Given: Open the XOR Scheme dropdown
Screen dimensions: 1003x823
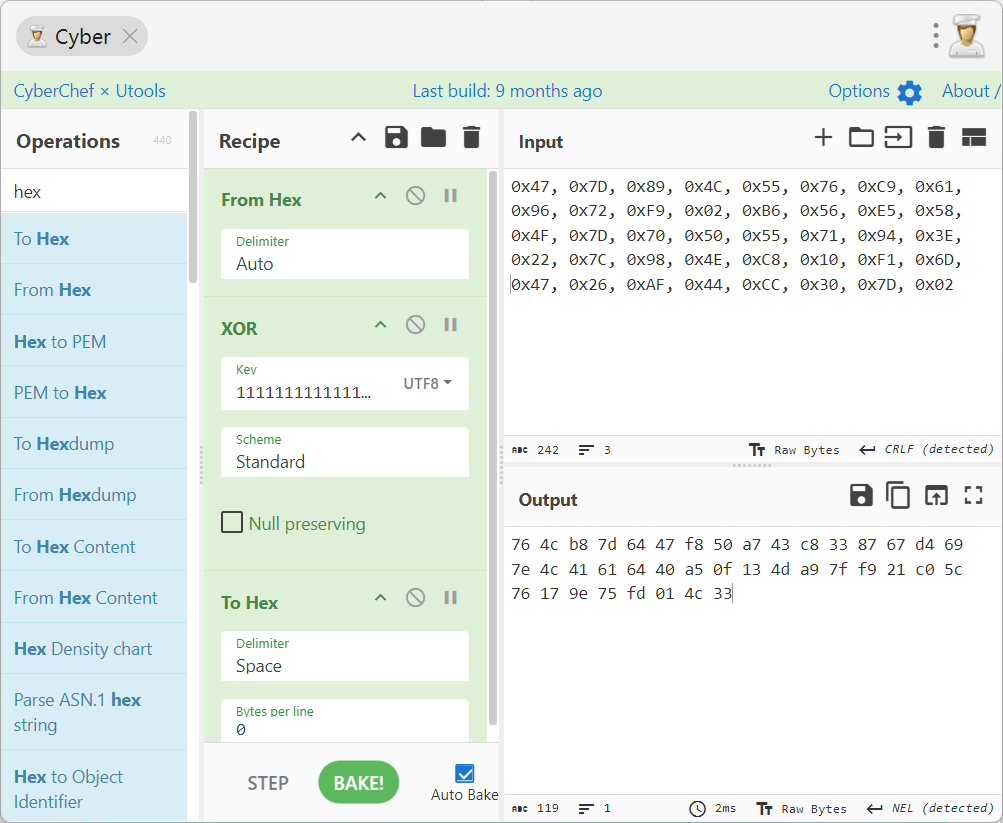Looking at the screenshot, I should pos(345,452).
